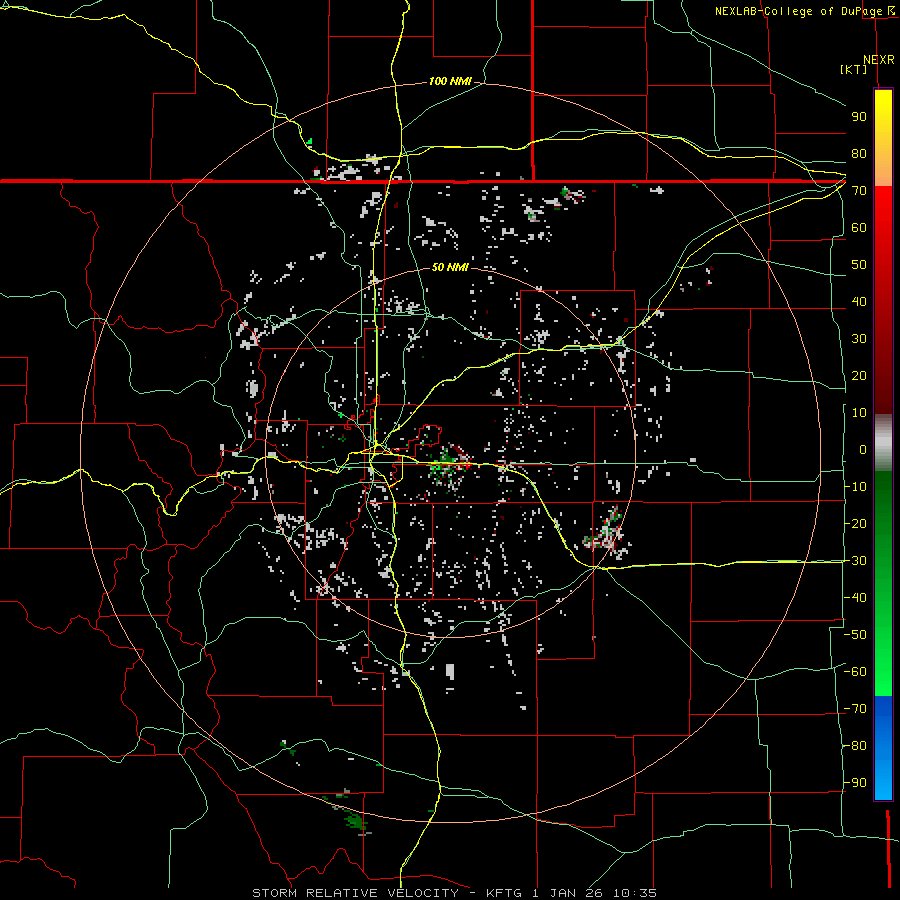Image resolution: width=900 pixels, height=900 pixels.
Task: Click the positive 30 knot scale label
Action: tap(859, 339)
